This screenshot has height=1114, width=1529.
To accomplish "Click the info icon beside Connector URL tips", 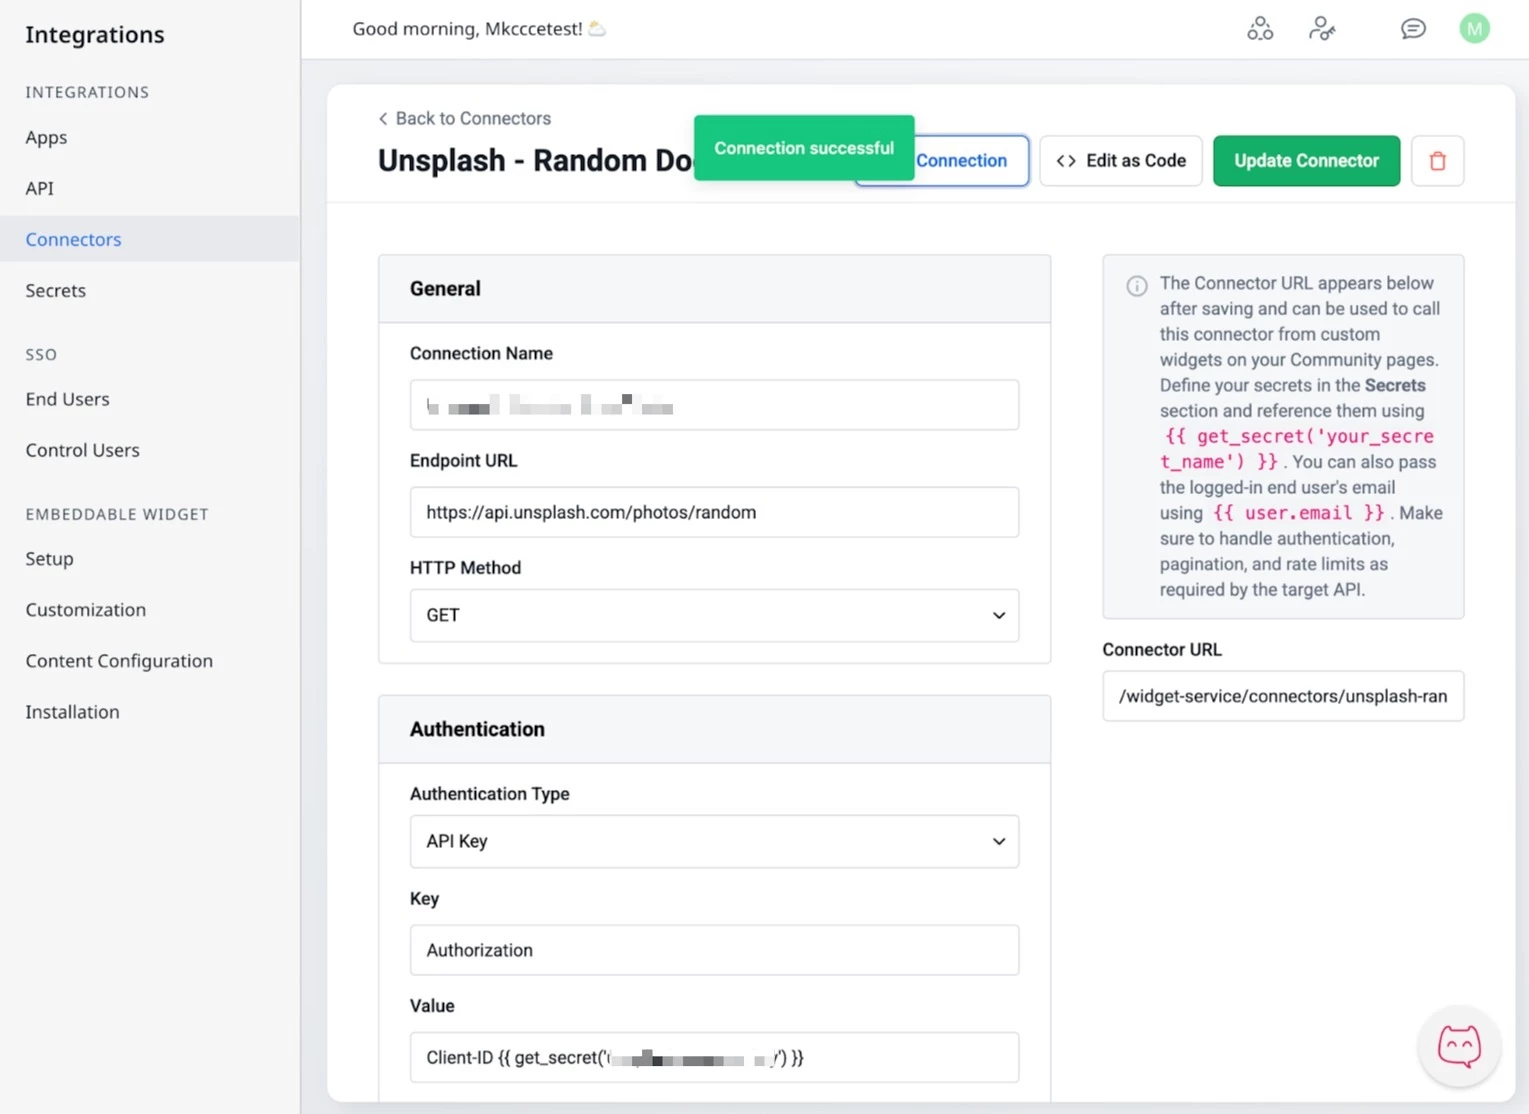I will coord(1136,286).
